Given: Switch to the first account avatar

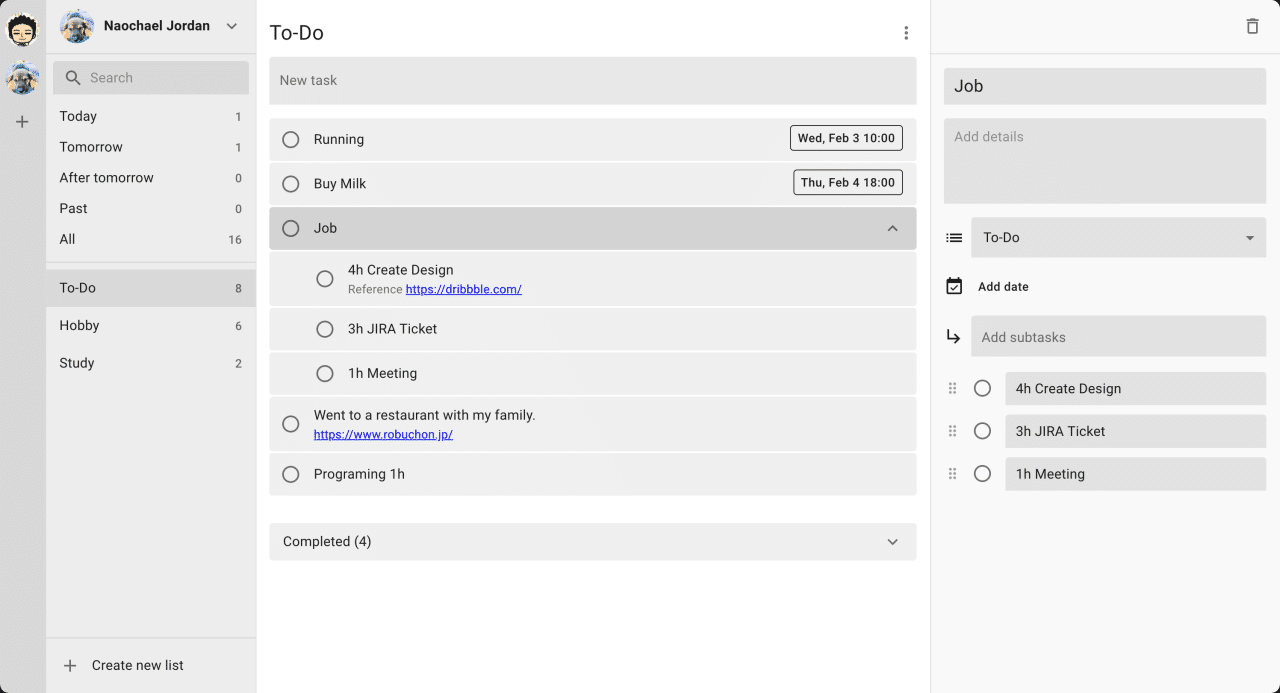Looking at the screenshot, I should [x=22, y=30].
